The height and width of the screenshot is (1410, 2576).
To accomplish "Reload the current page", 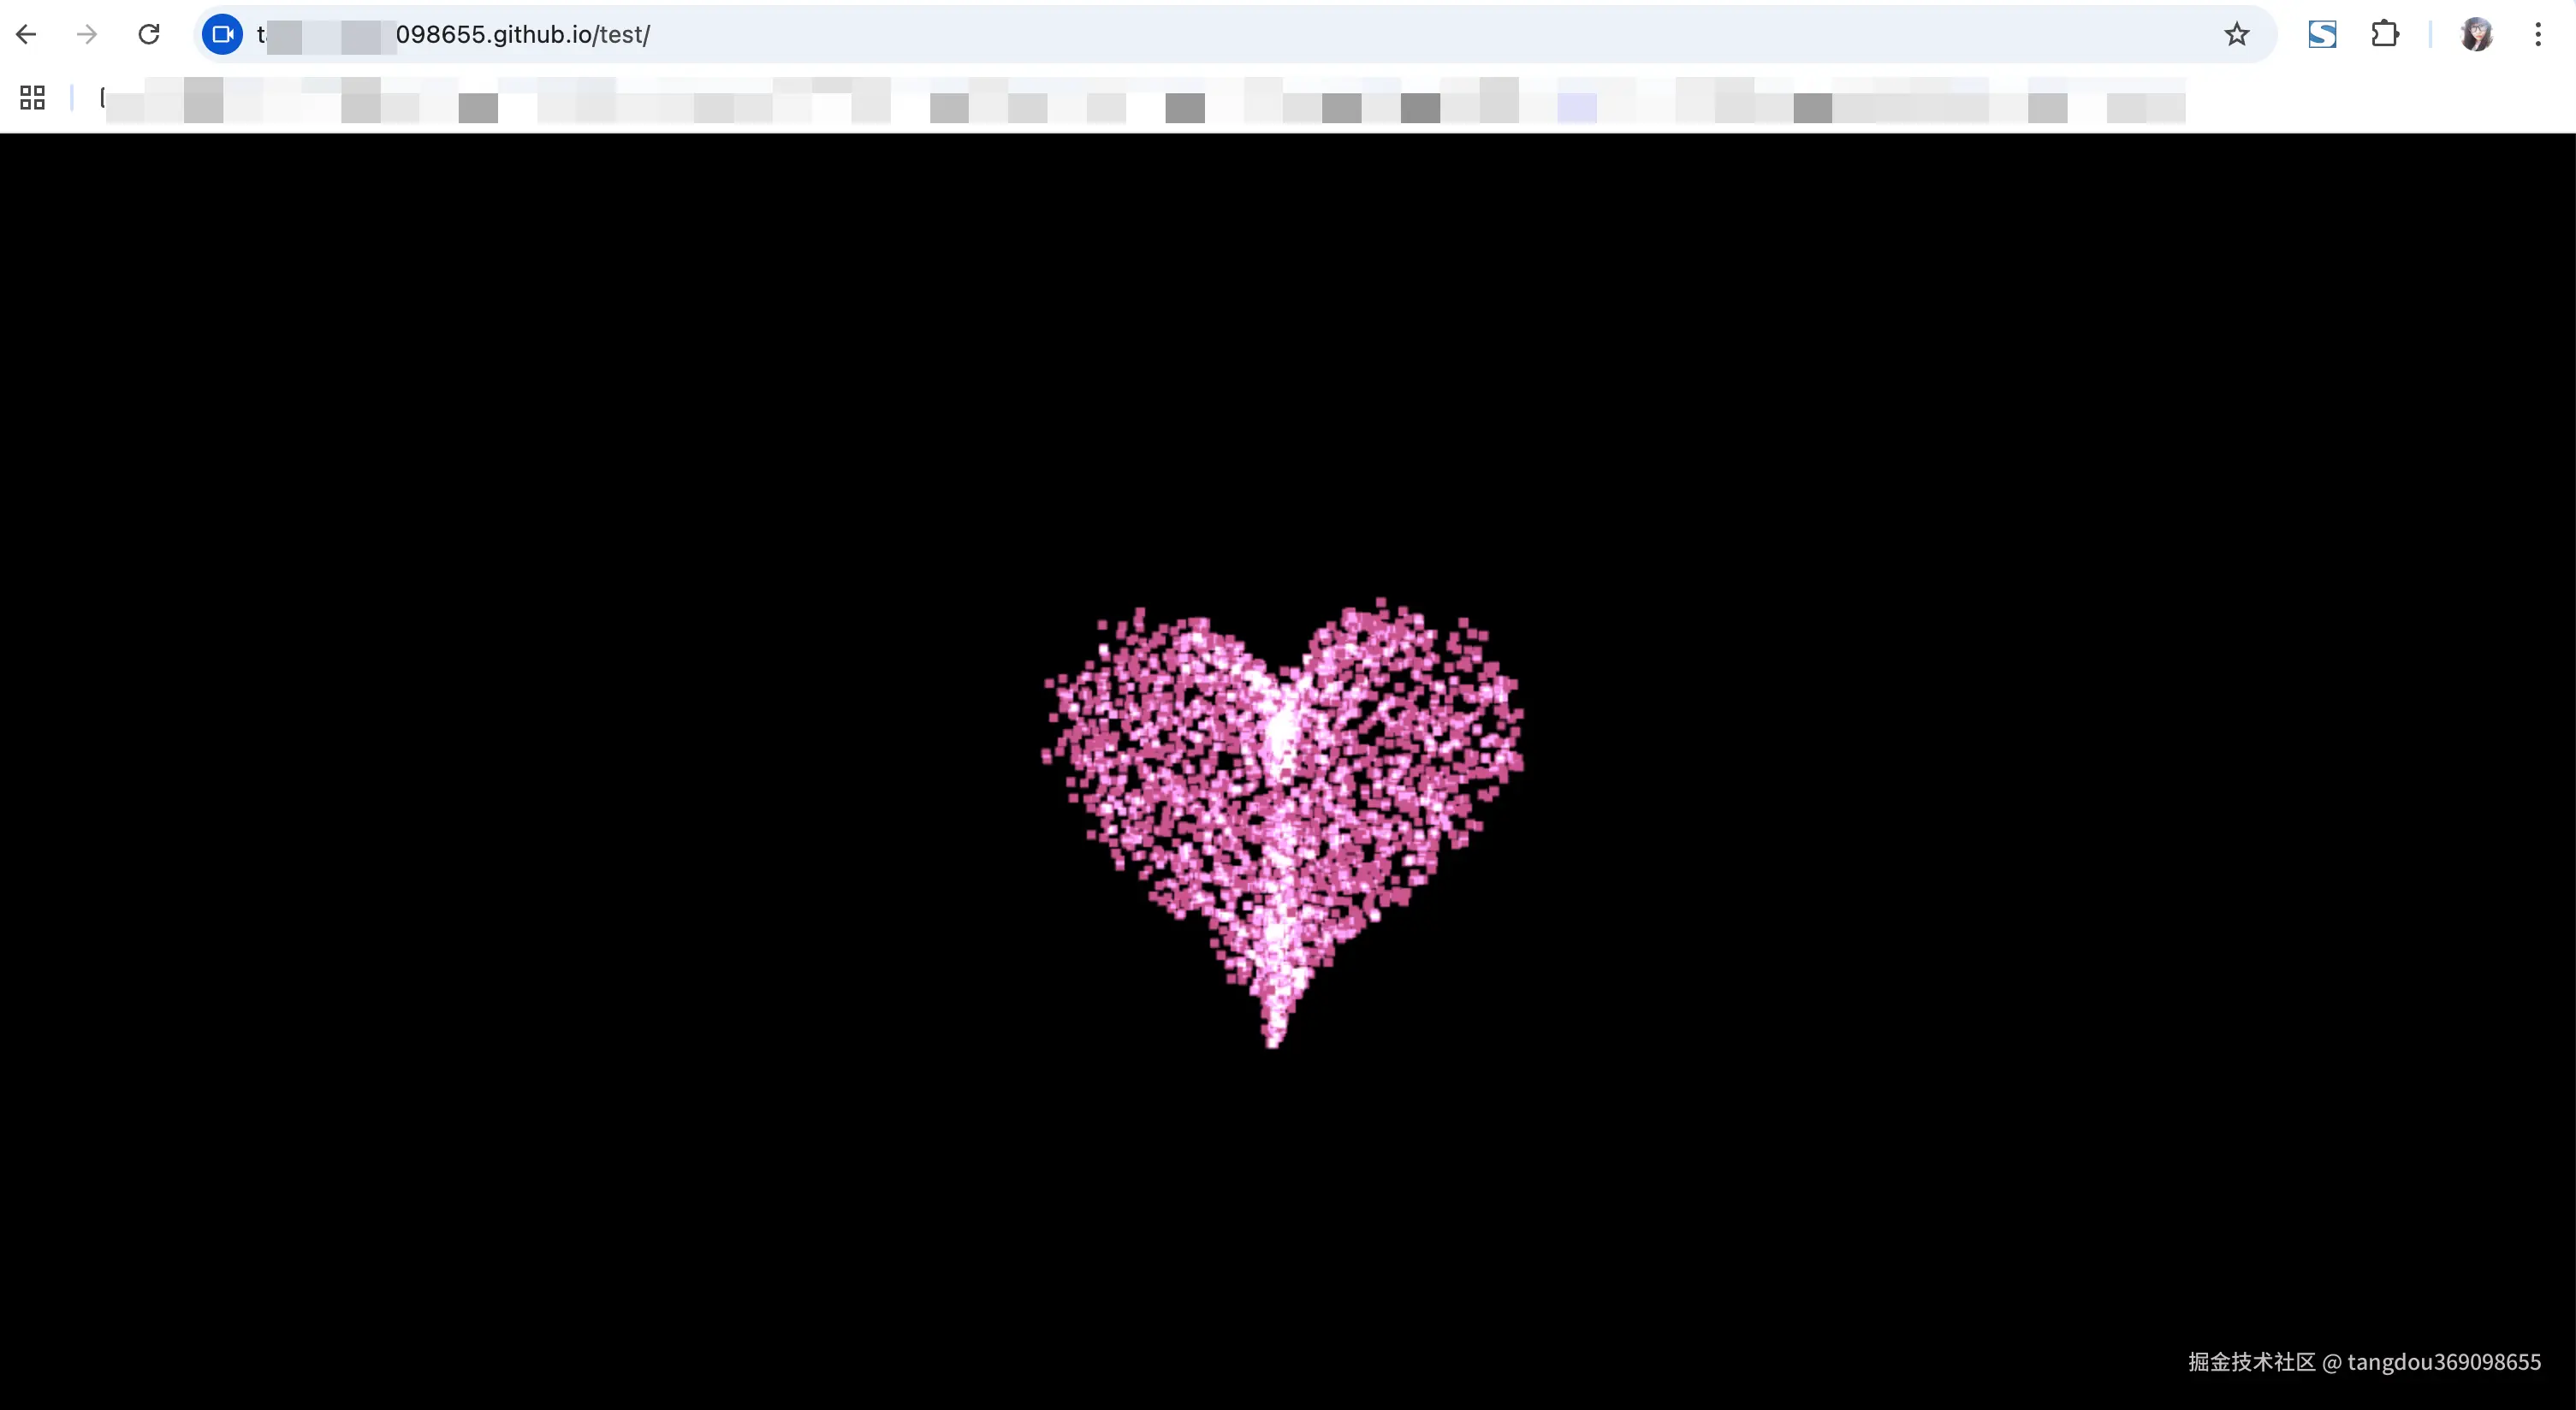I will [149, 35].
